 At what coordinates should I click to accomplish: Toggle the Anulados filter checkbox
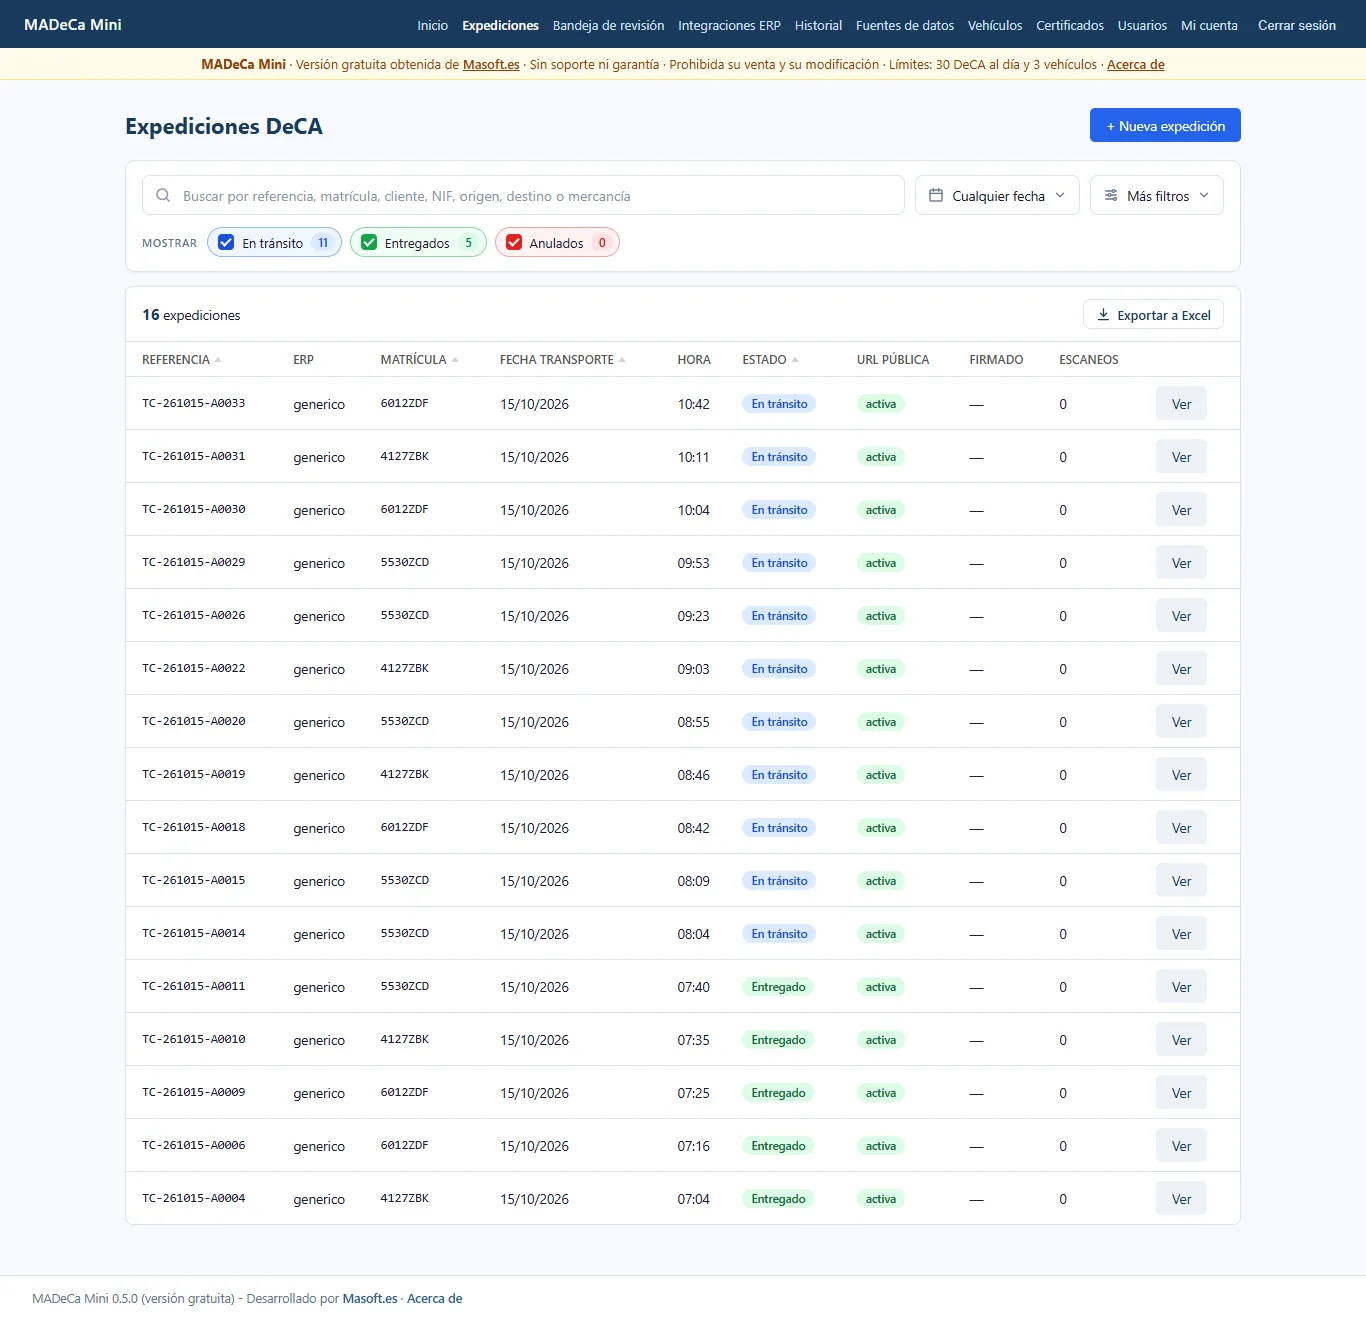pyautogui.click(x=514, y=243)
